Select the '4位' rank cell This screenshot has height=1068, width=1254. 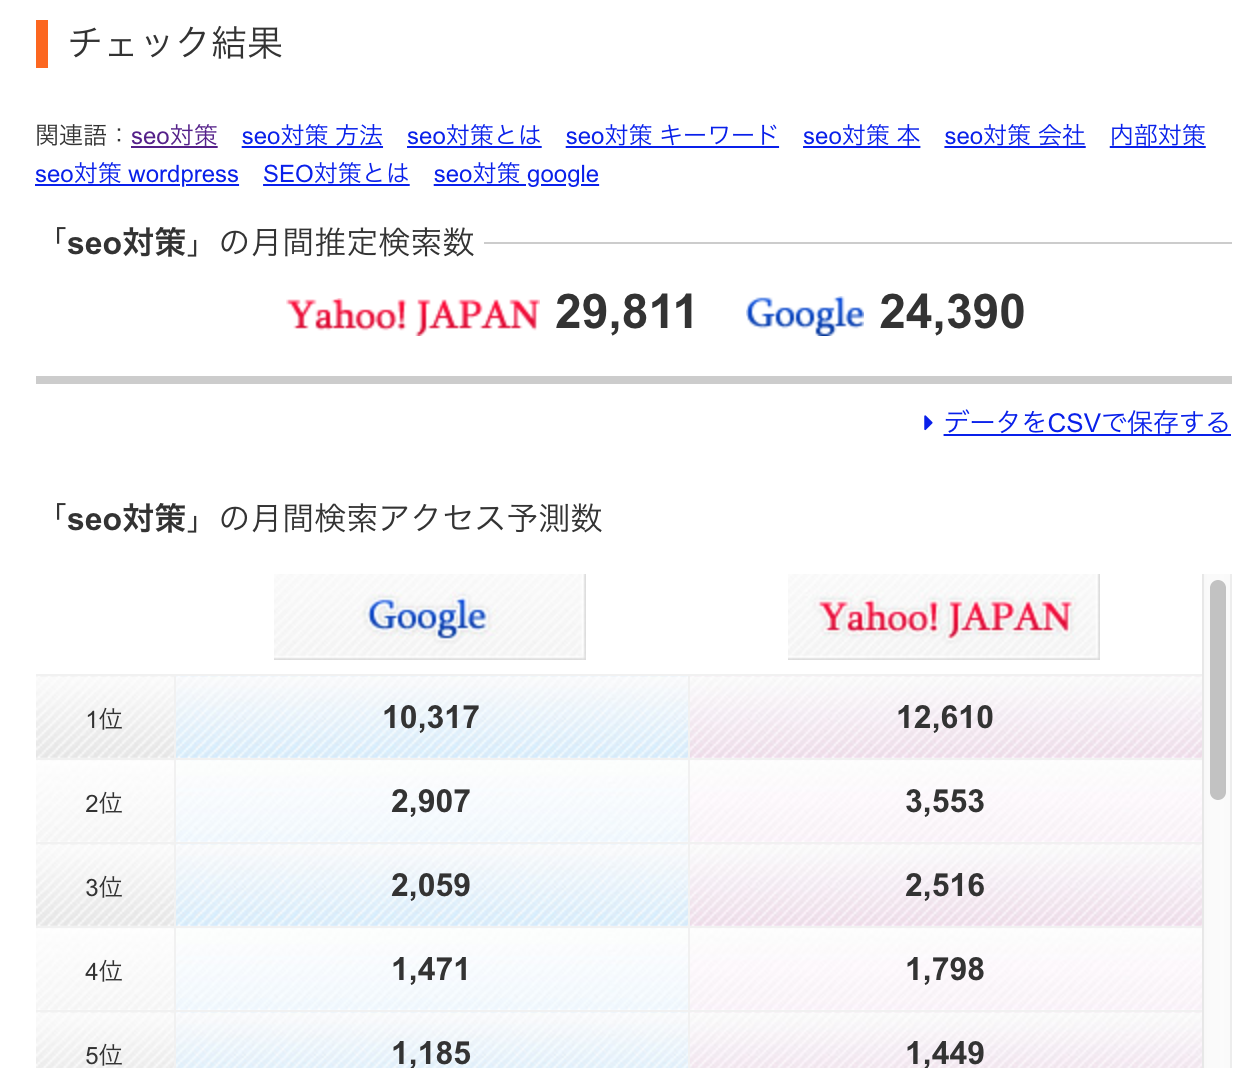(x=105, y=970)
